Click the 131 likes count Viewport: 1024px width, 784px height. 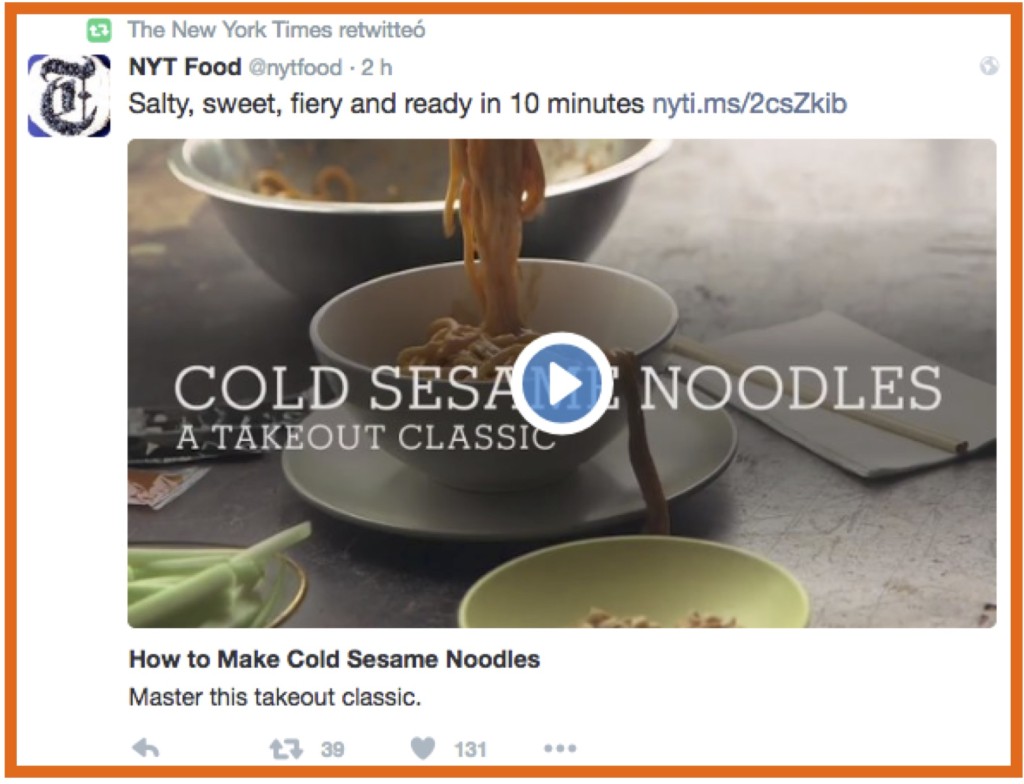[x=470, y=749]
